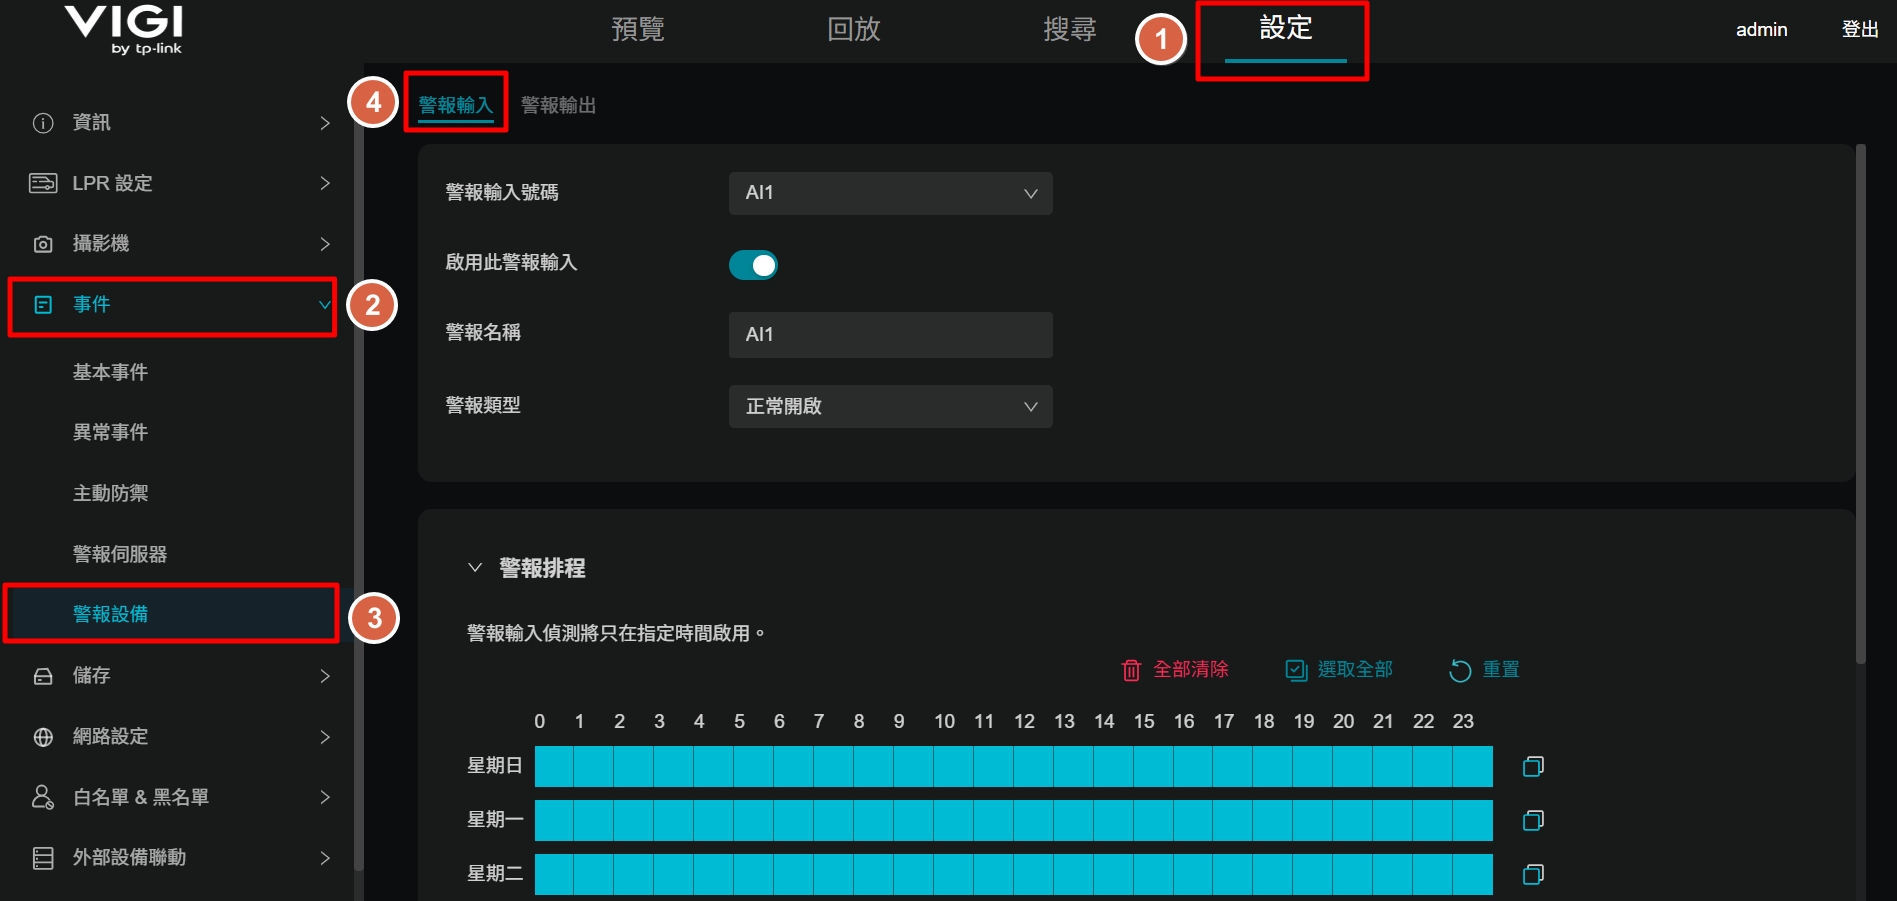The width and height of the screenshot is (1897, 901).
Task: Click the reset arrow icon beside 重置
Action: [1460, 670]
